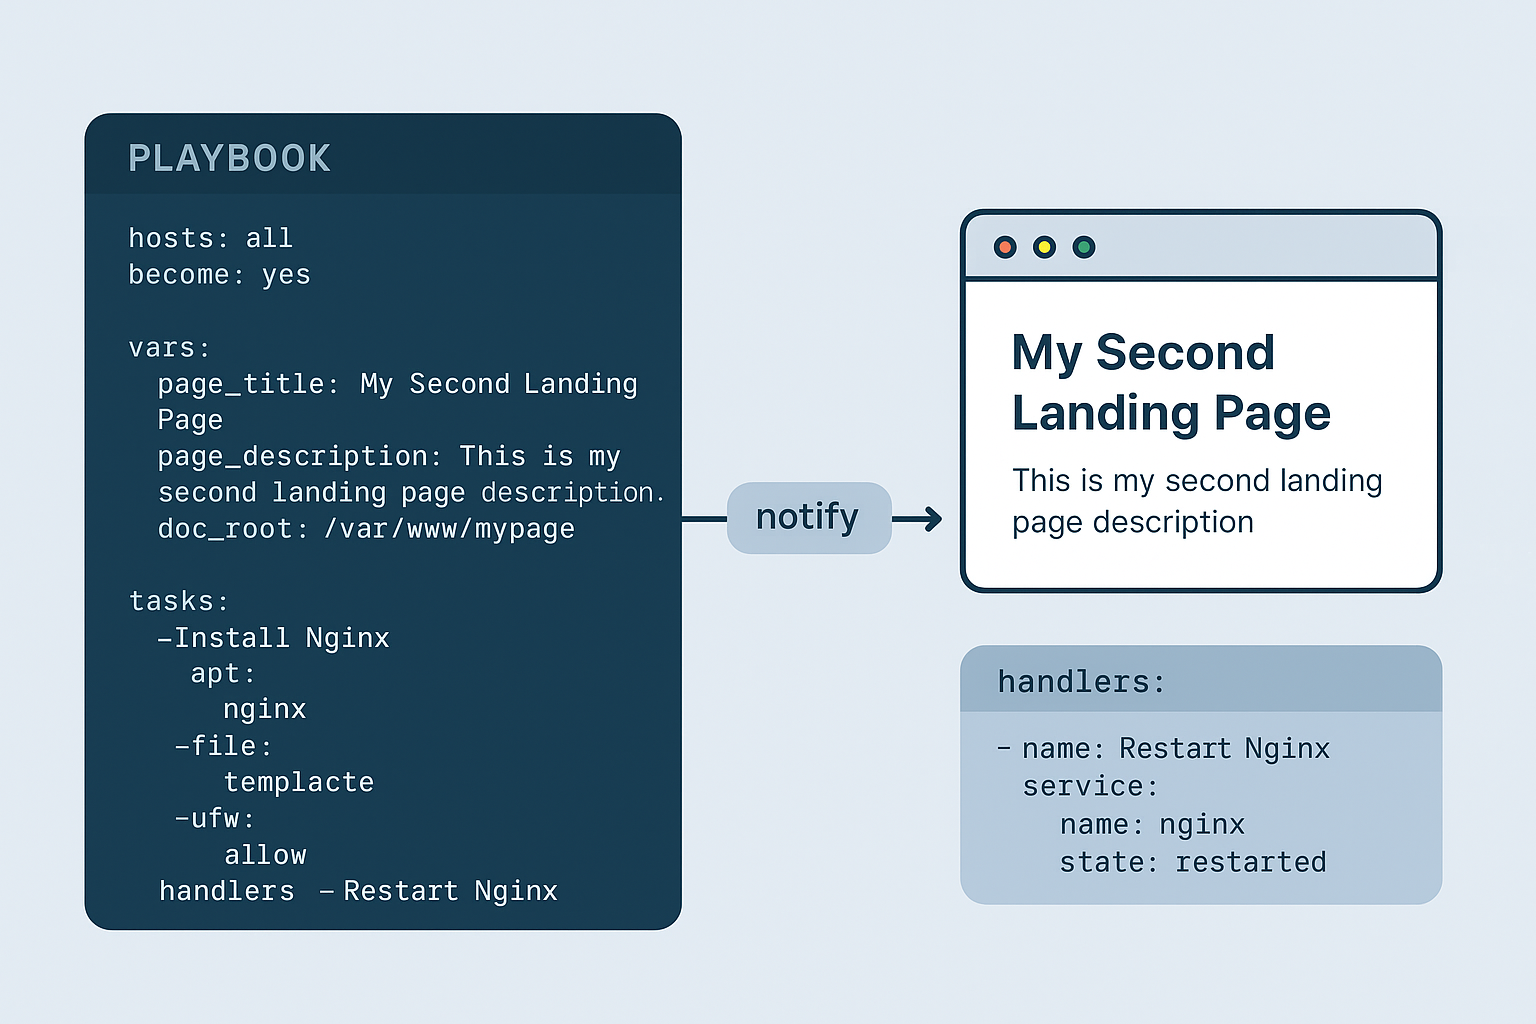
Task: Click "state: restarted" in handlers box
Action: (1192, 862)
